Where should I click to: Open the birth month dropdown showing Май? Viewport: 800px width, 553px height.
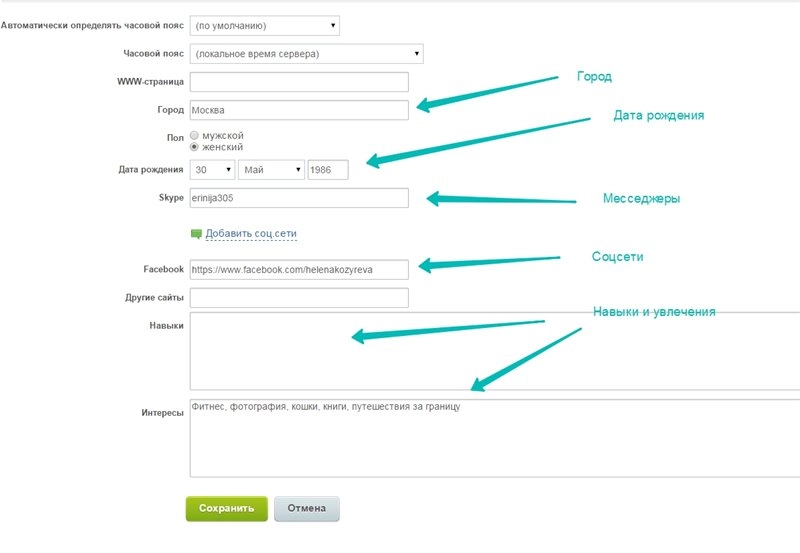pos(271,170)
